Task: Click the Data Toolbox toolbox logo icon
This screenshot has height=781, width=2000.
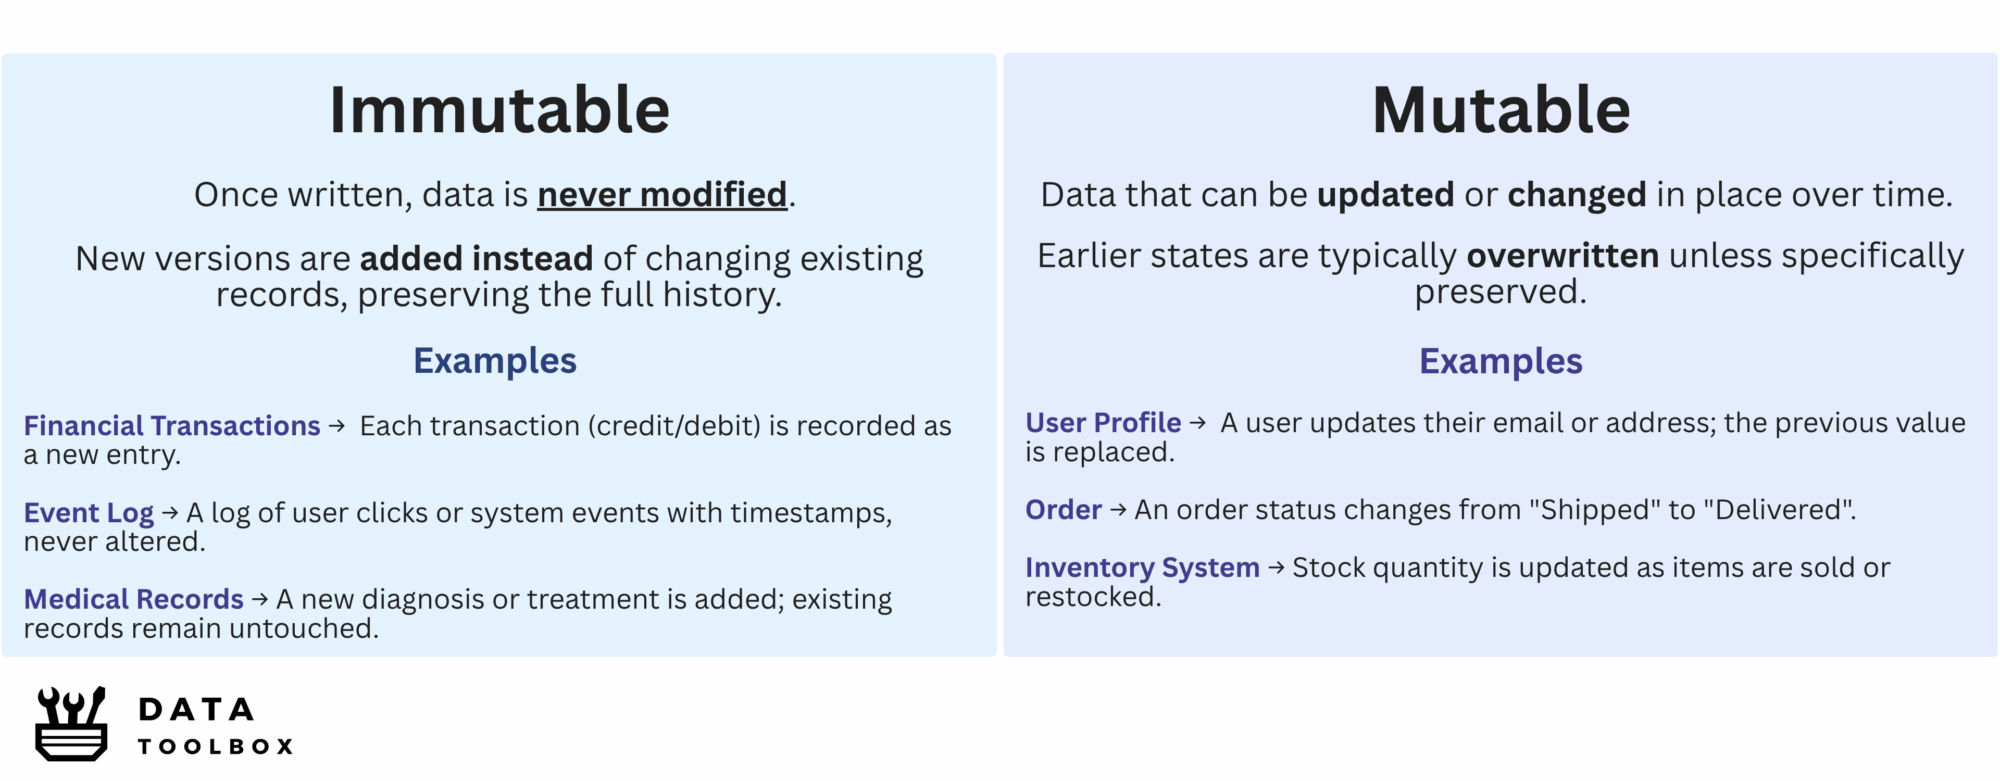Action: tap(71, 723)
